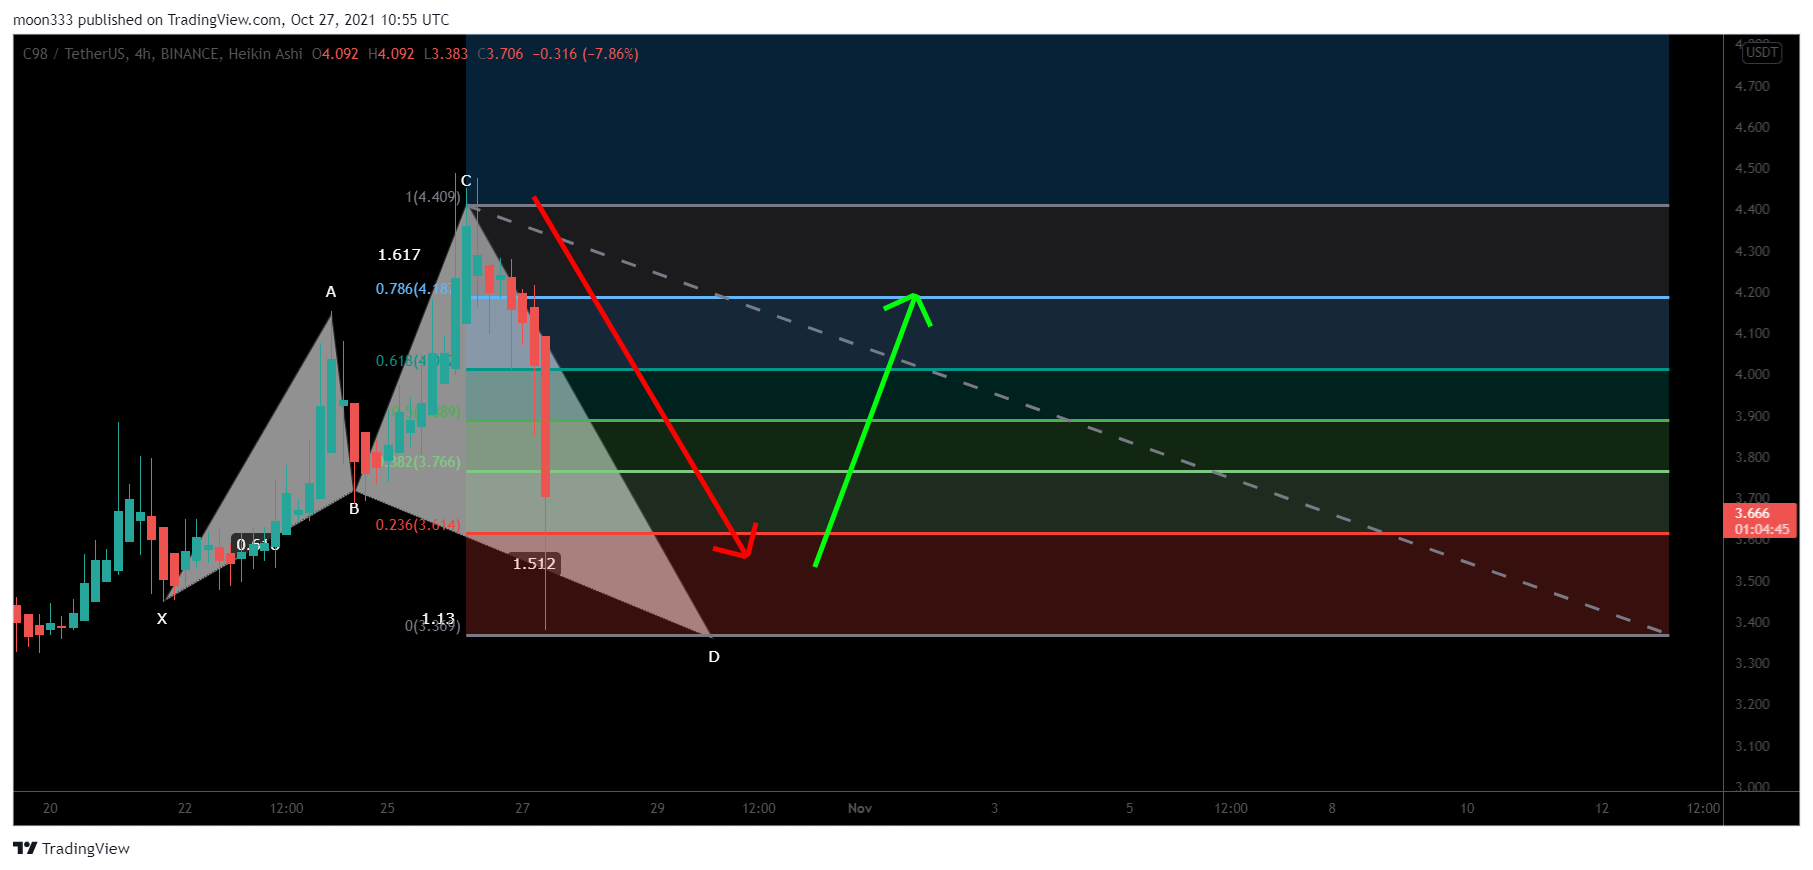Screen dimensions: 1813x870
Task: Click pattern point label X
Action: coord(162,619)
